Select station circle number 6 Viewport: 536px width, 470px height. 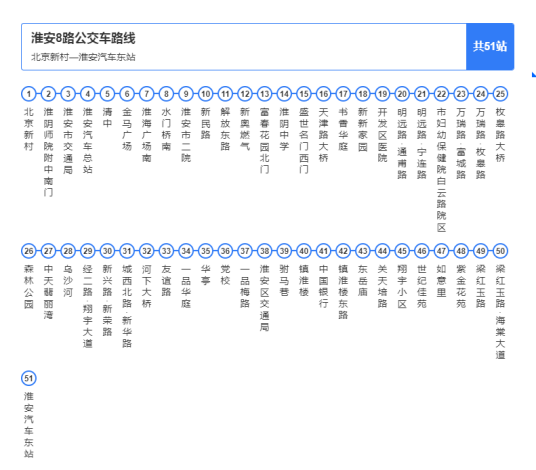[127, 94]
